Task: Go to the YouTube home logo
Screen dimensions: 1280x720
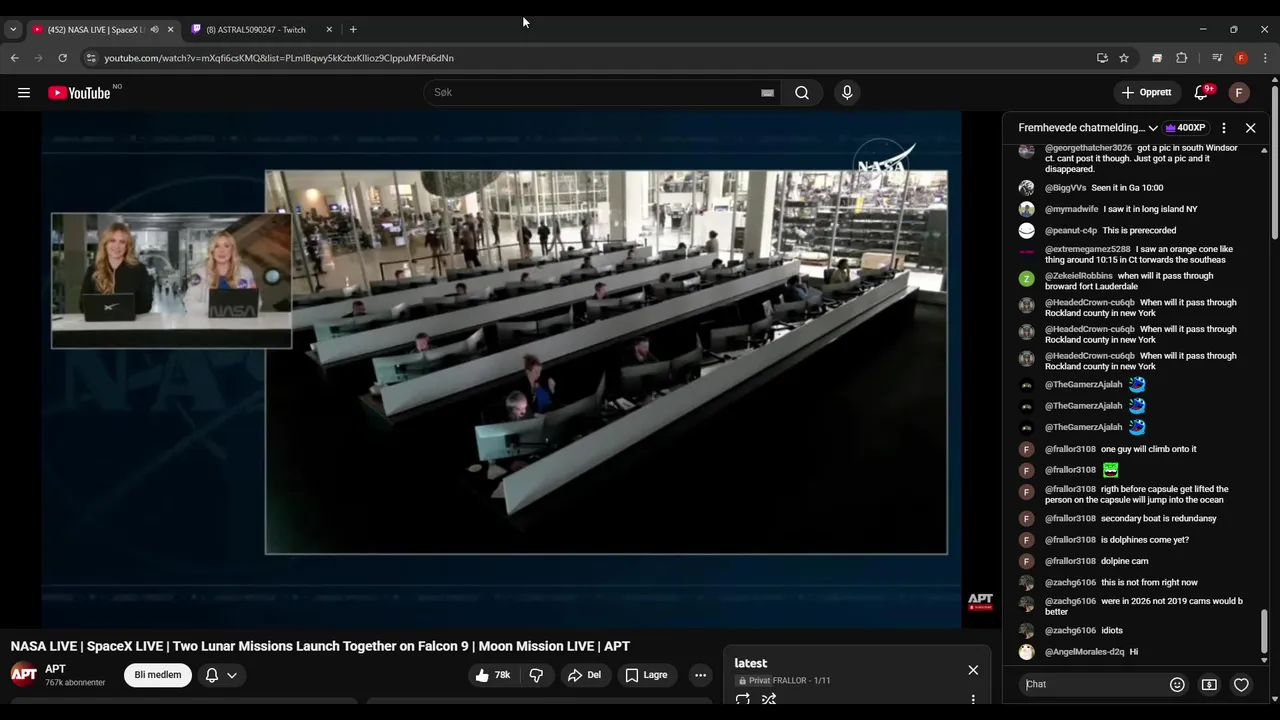Action: [79, 93]
